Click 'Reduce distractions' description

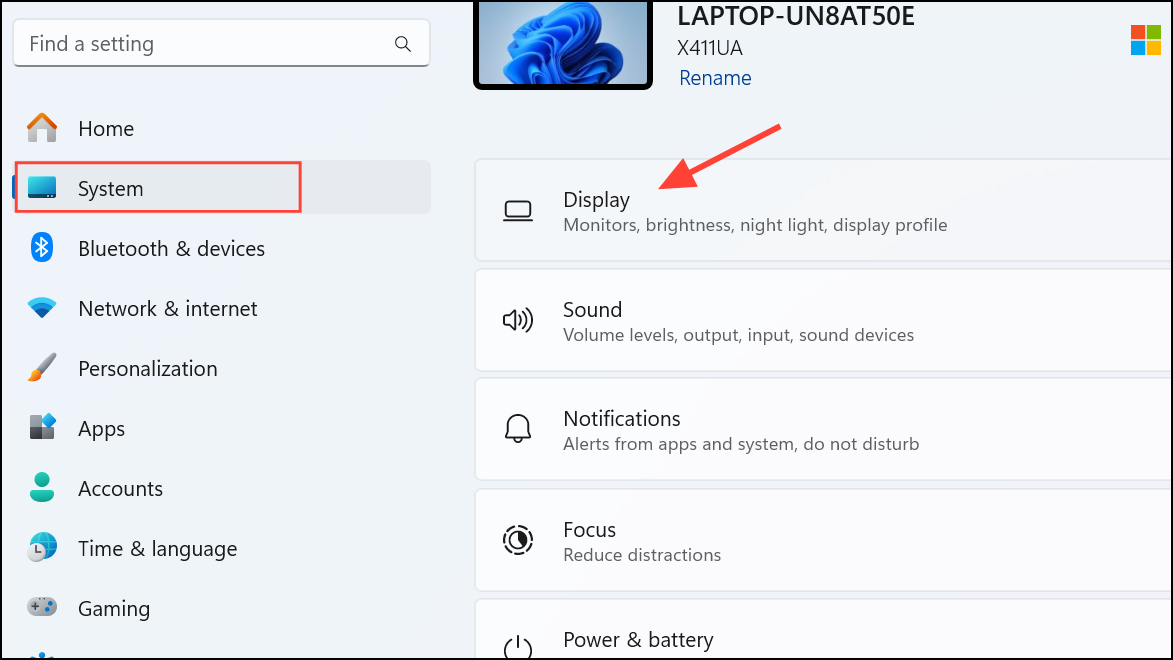[x=642, y=555]
